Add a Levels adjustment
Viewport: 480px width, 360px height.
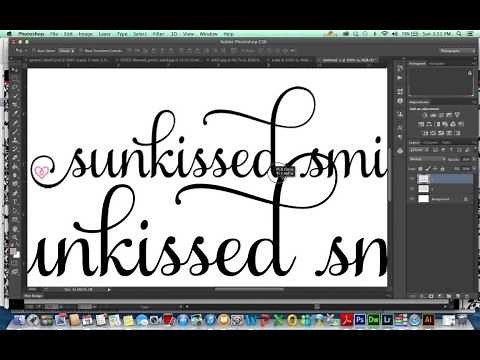pos(433,115)
